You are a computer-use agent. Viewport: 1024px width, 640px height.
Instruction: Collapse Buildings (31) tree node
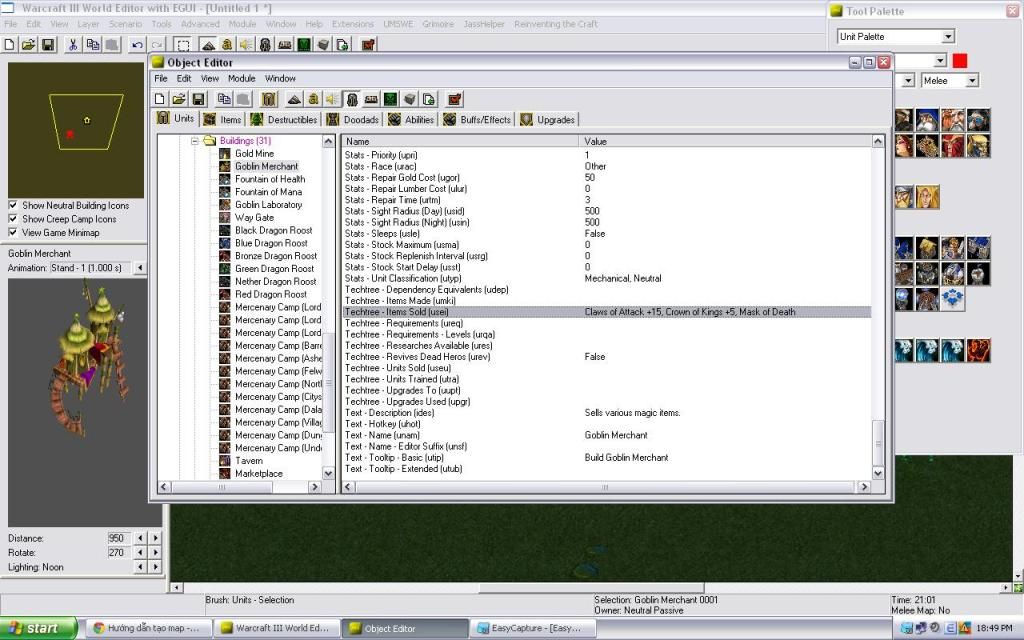point(195,140)
